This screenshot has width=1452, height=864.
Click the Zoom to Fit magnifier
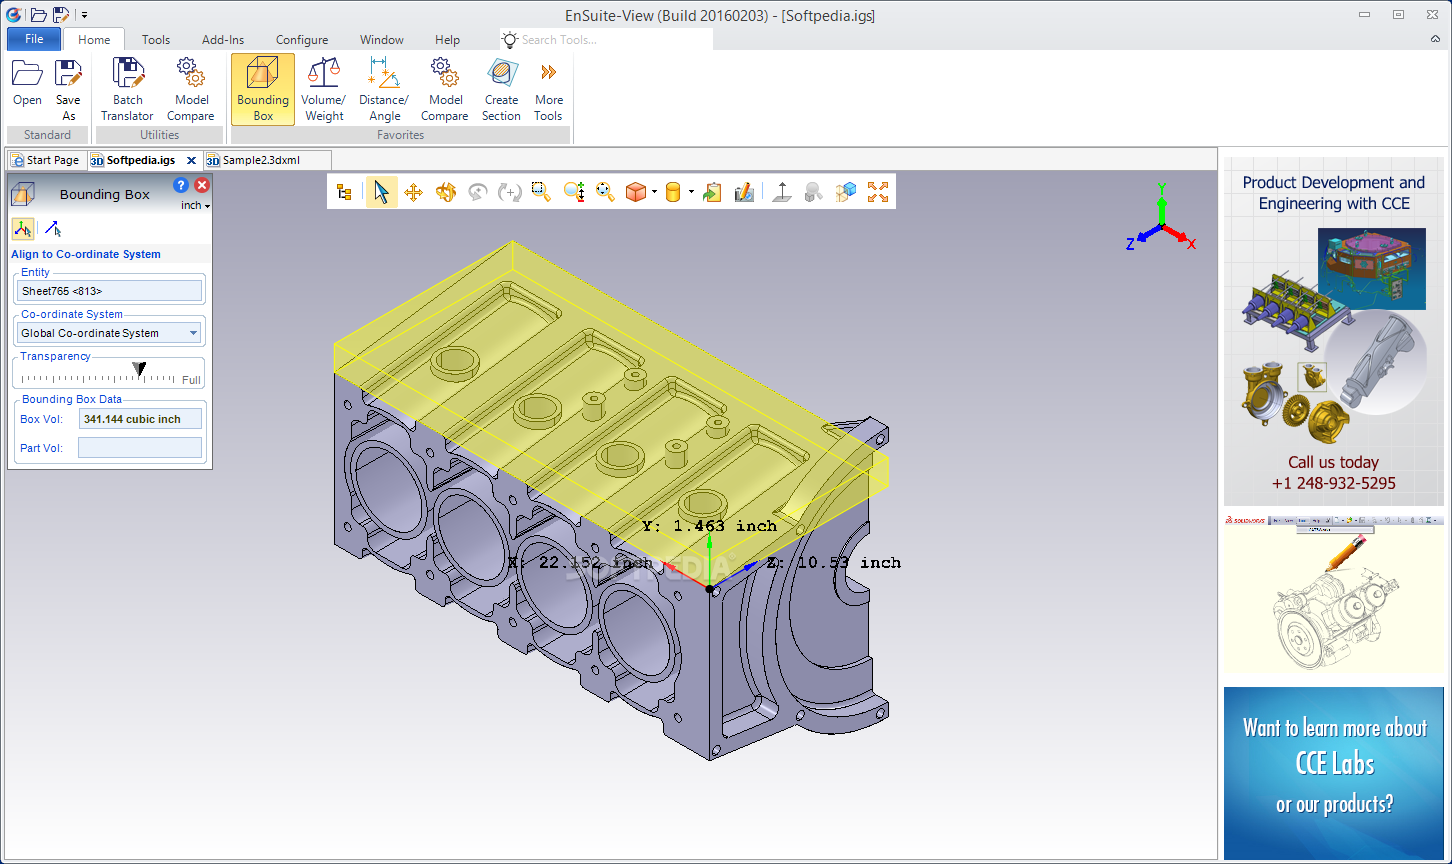pyautogui.click(x=605, y=192)
